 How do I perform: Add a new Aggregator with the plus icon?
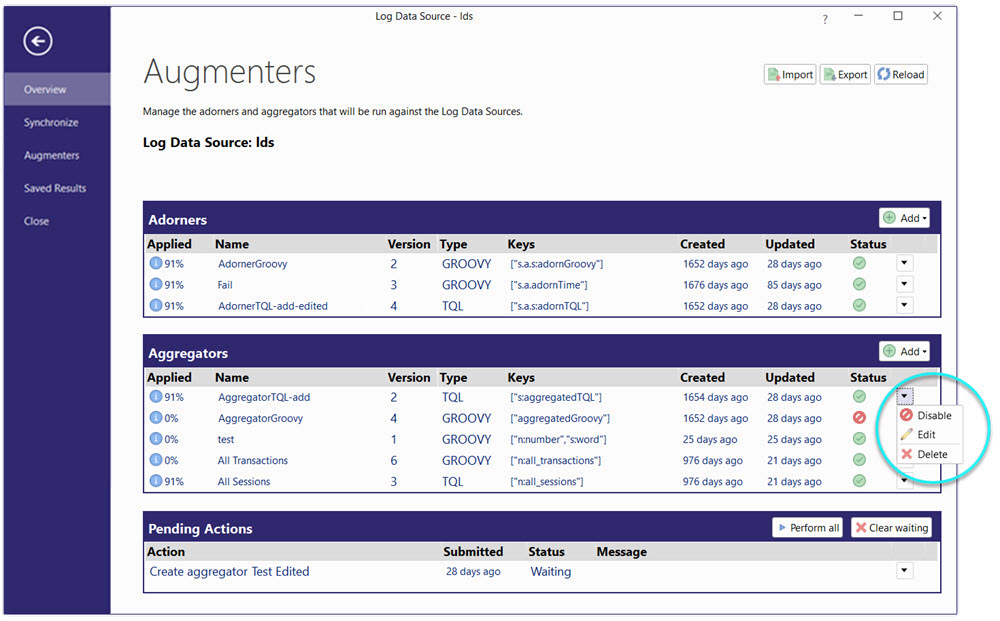[x=889, y=351]
